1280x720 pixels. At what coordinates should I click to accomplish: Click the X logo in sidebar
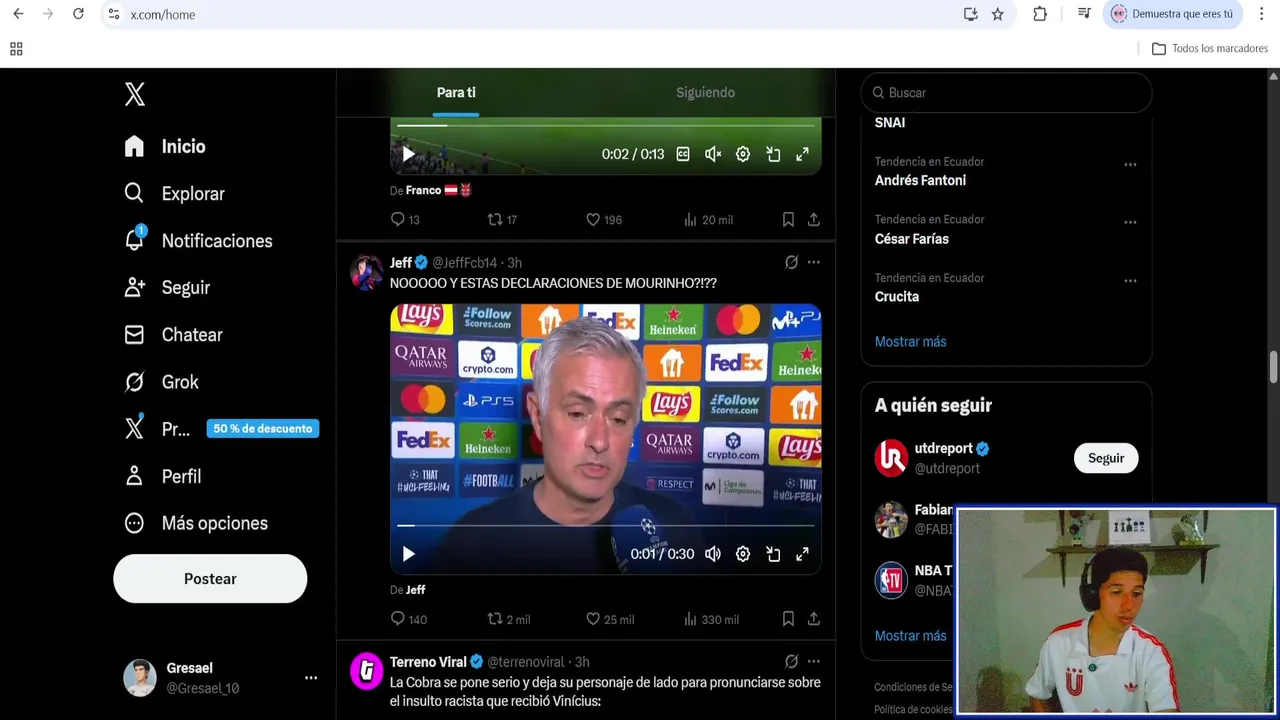pos(135,94)
